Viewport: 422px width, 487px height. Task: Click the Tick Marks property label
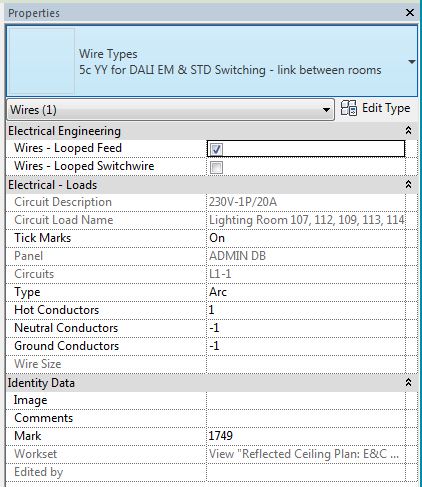pos(43,238)
